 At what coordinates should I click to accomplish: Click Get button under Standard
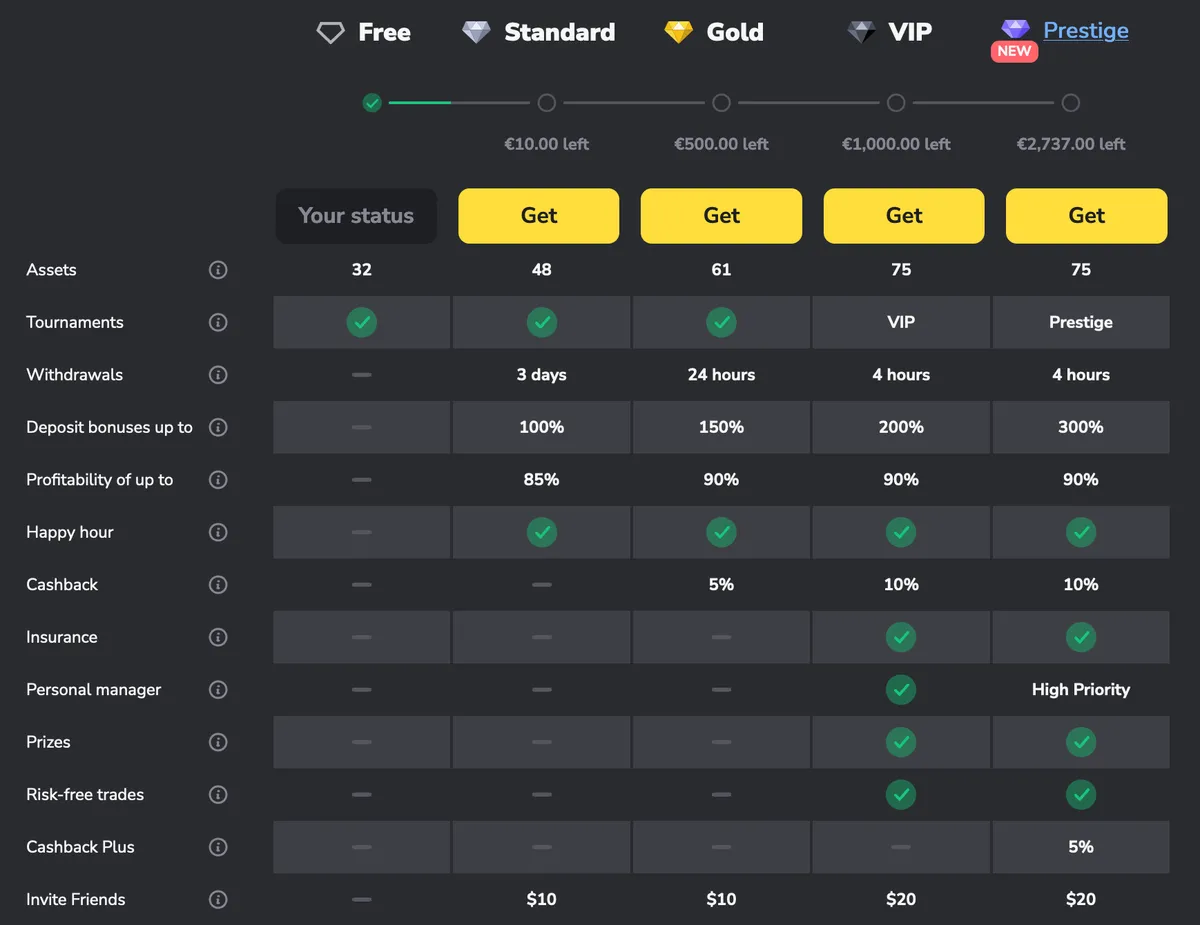[x=539, y=216]
